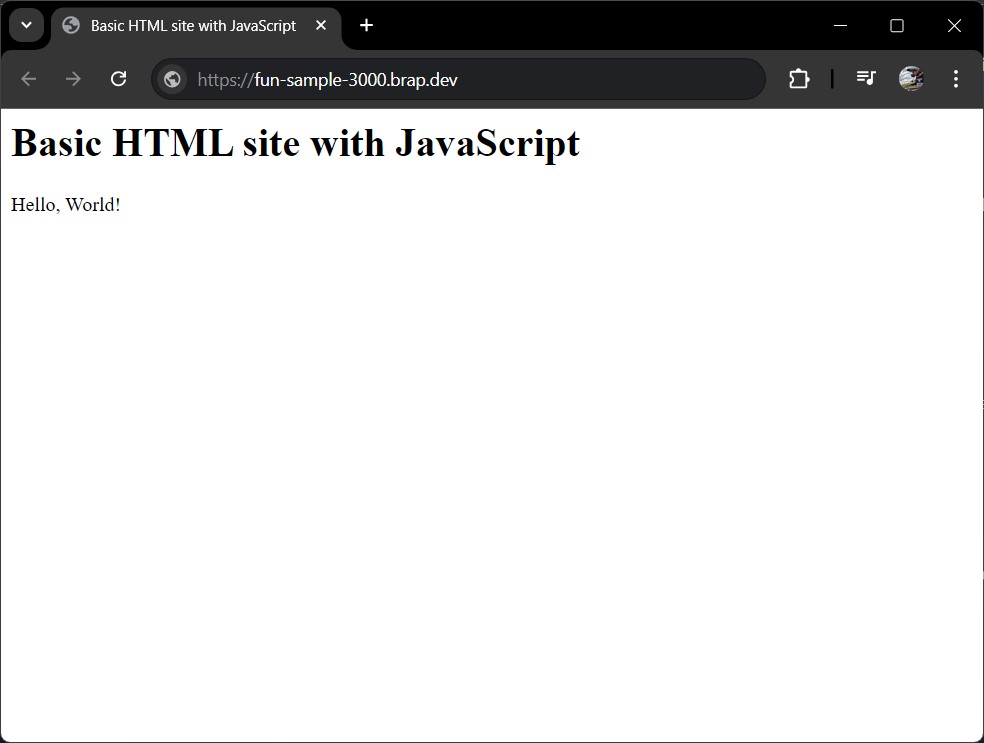984x743 pixels.
Task: Open the three-dot browser menu
Action: pyautogui.click(x=956, y=79)
